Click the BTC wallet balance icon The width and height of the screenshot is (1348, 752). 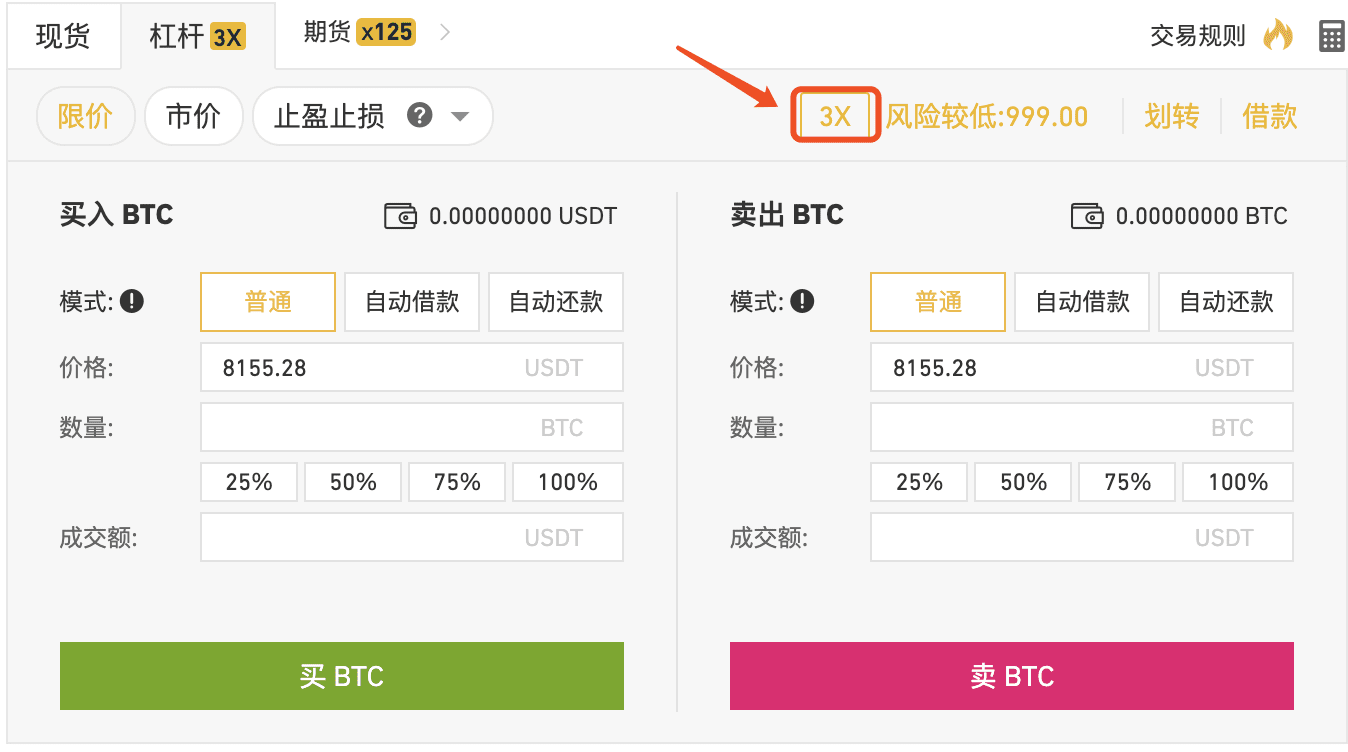pyautogui.click(x=1087, y=216)
